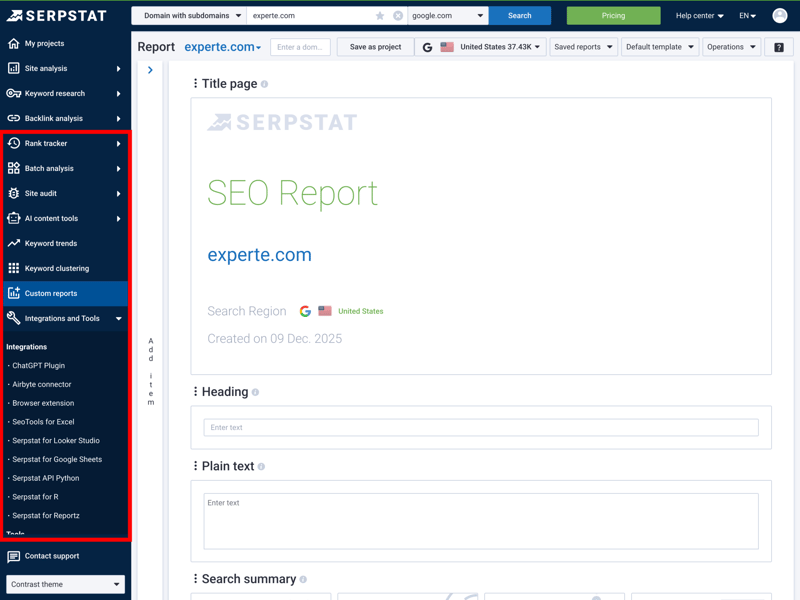The height and width of the screenshot is (600, 800).
Task: Click the info icon next to Heading
Action: [256, 392]
